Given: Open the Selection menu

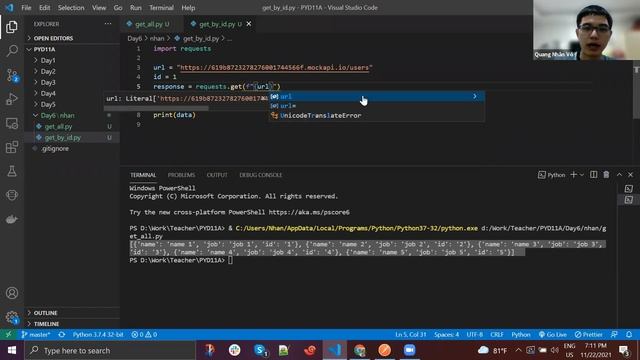Looking at the screenshot, I should click(x=71, y=8).
